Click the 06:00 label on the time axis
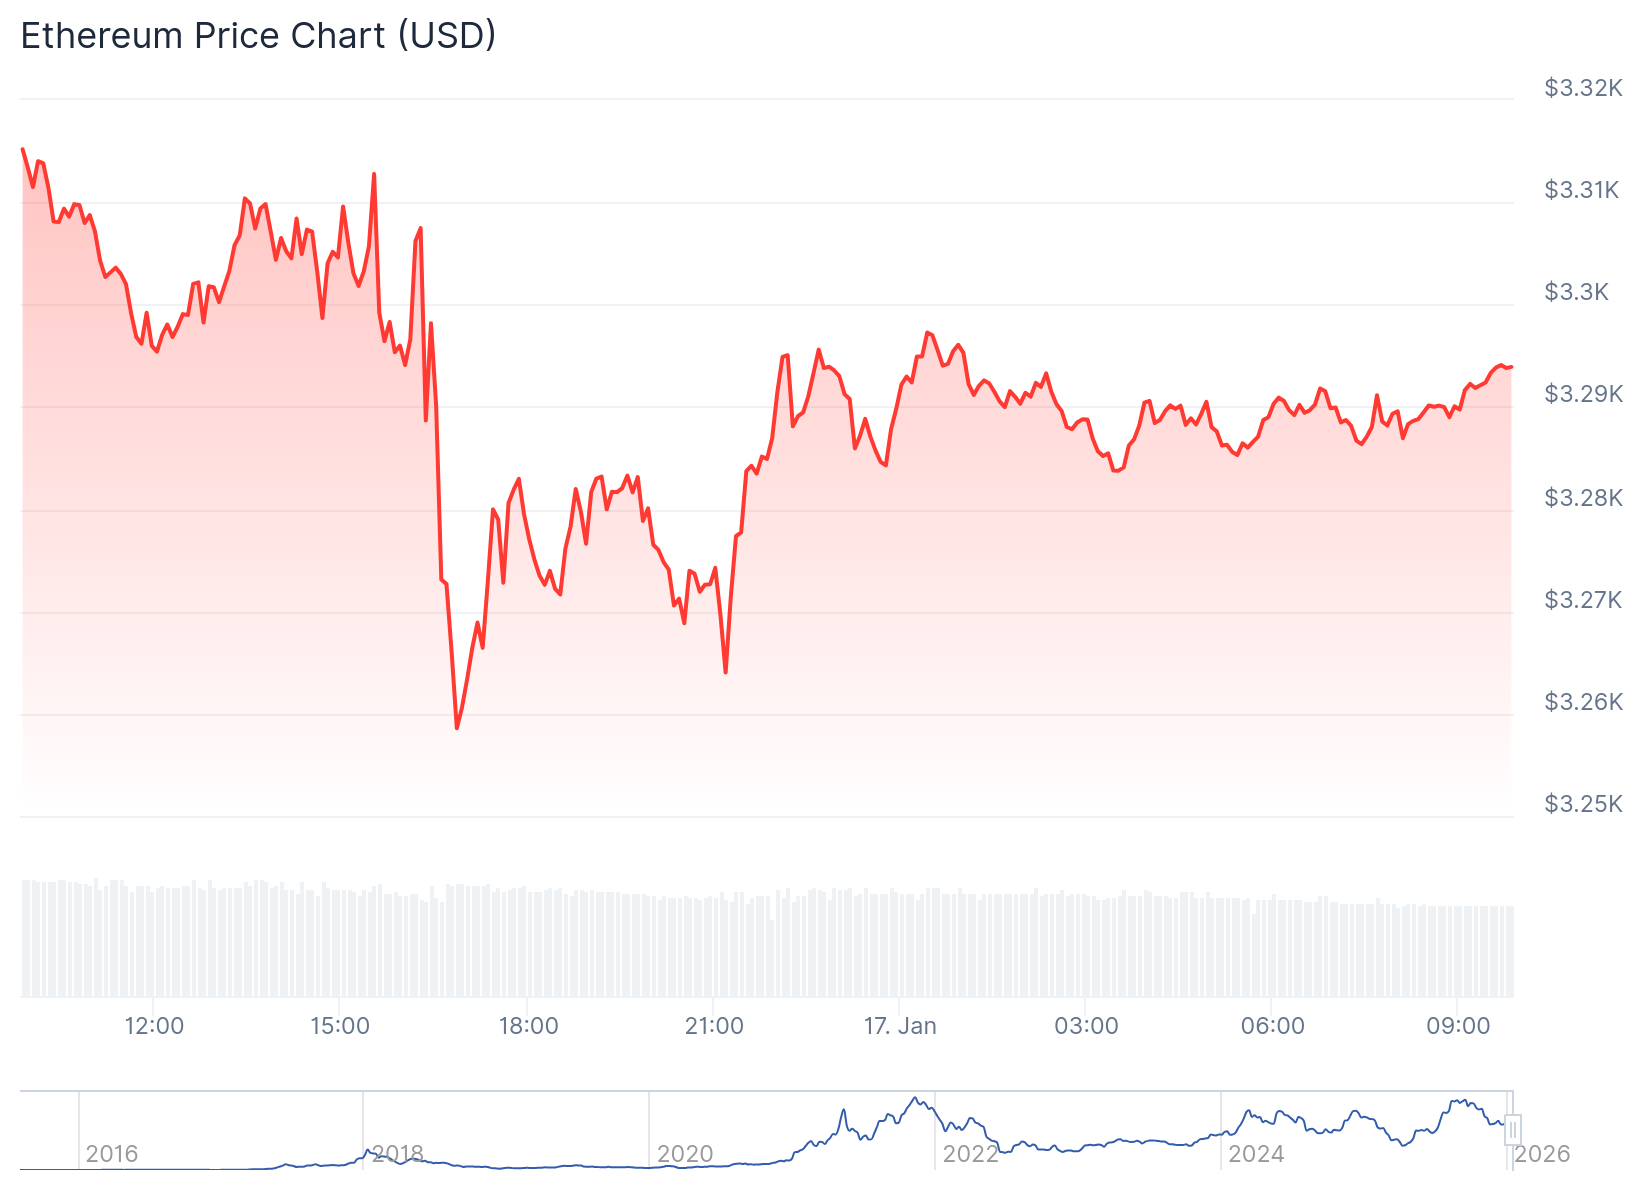This screenshot has width=1644, height=1200. (1272, 1026)
